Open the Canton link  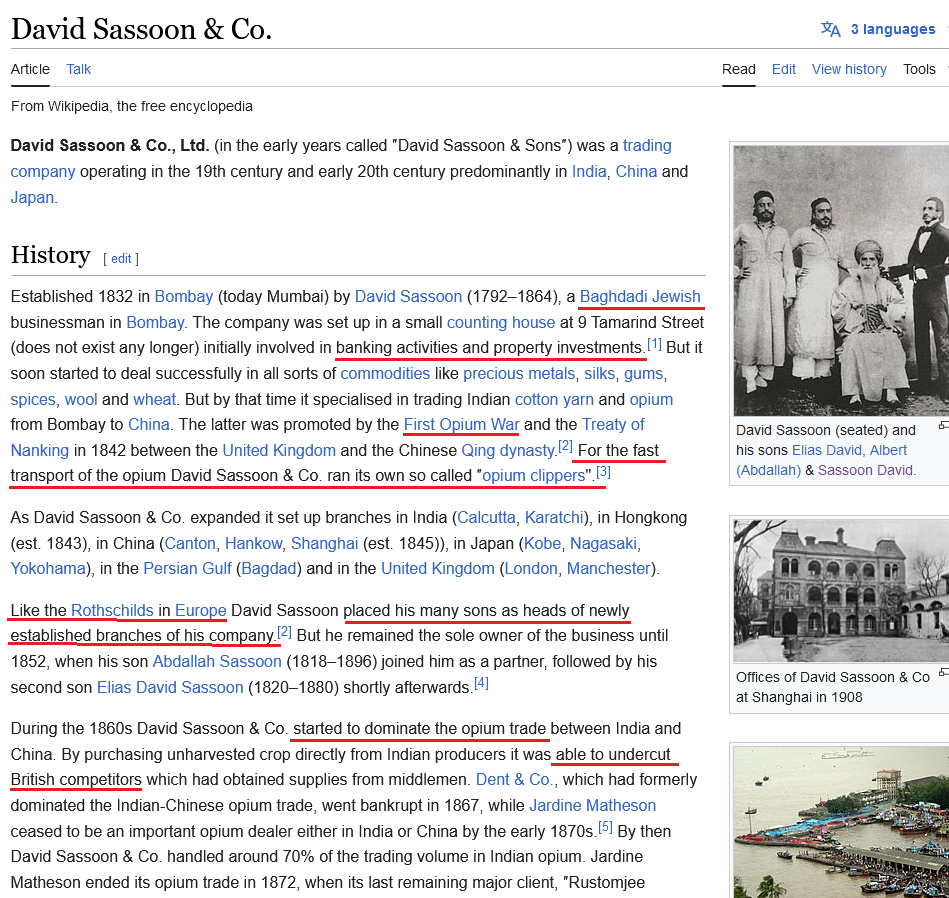tap(190, 544)
